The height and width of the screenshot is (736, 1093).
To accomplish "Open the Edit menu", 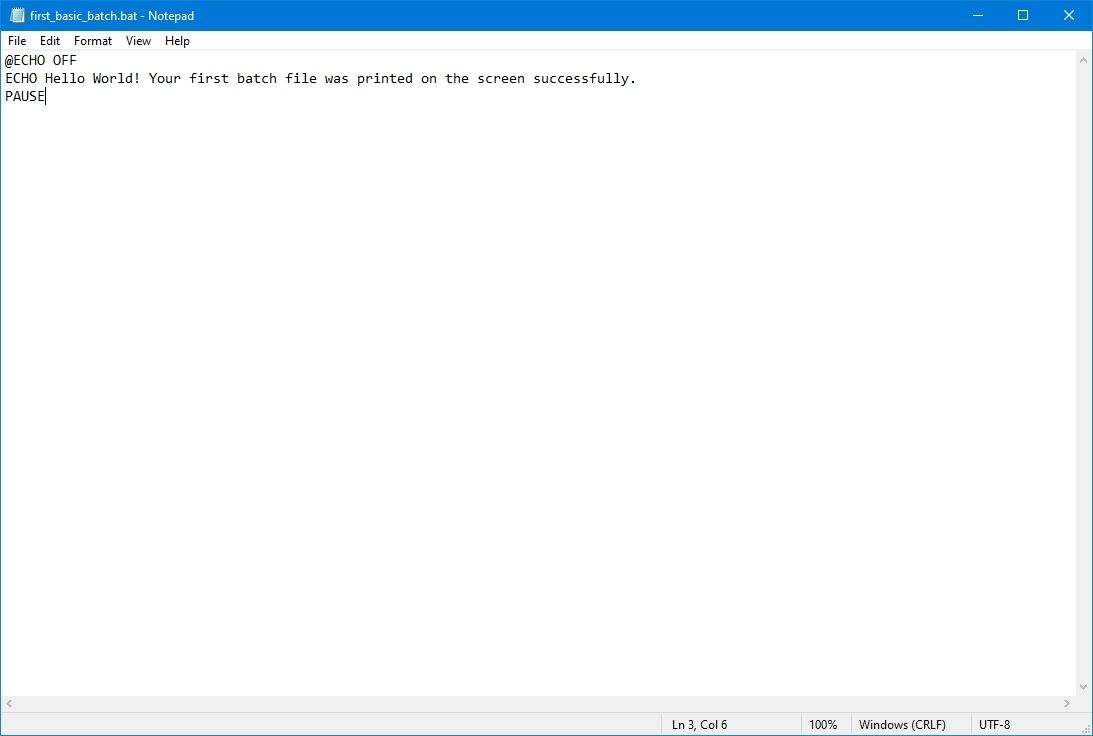I will pyautogui.click(x=49, y=41).
